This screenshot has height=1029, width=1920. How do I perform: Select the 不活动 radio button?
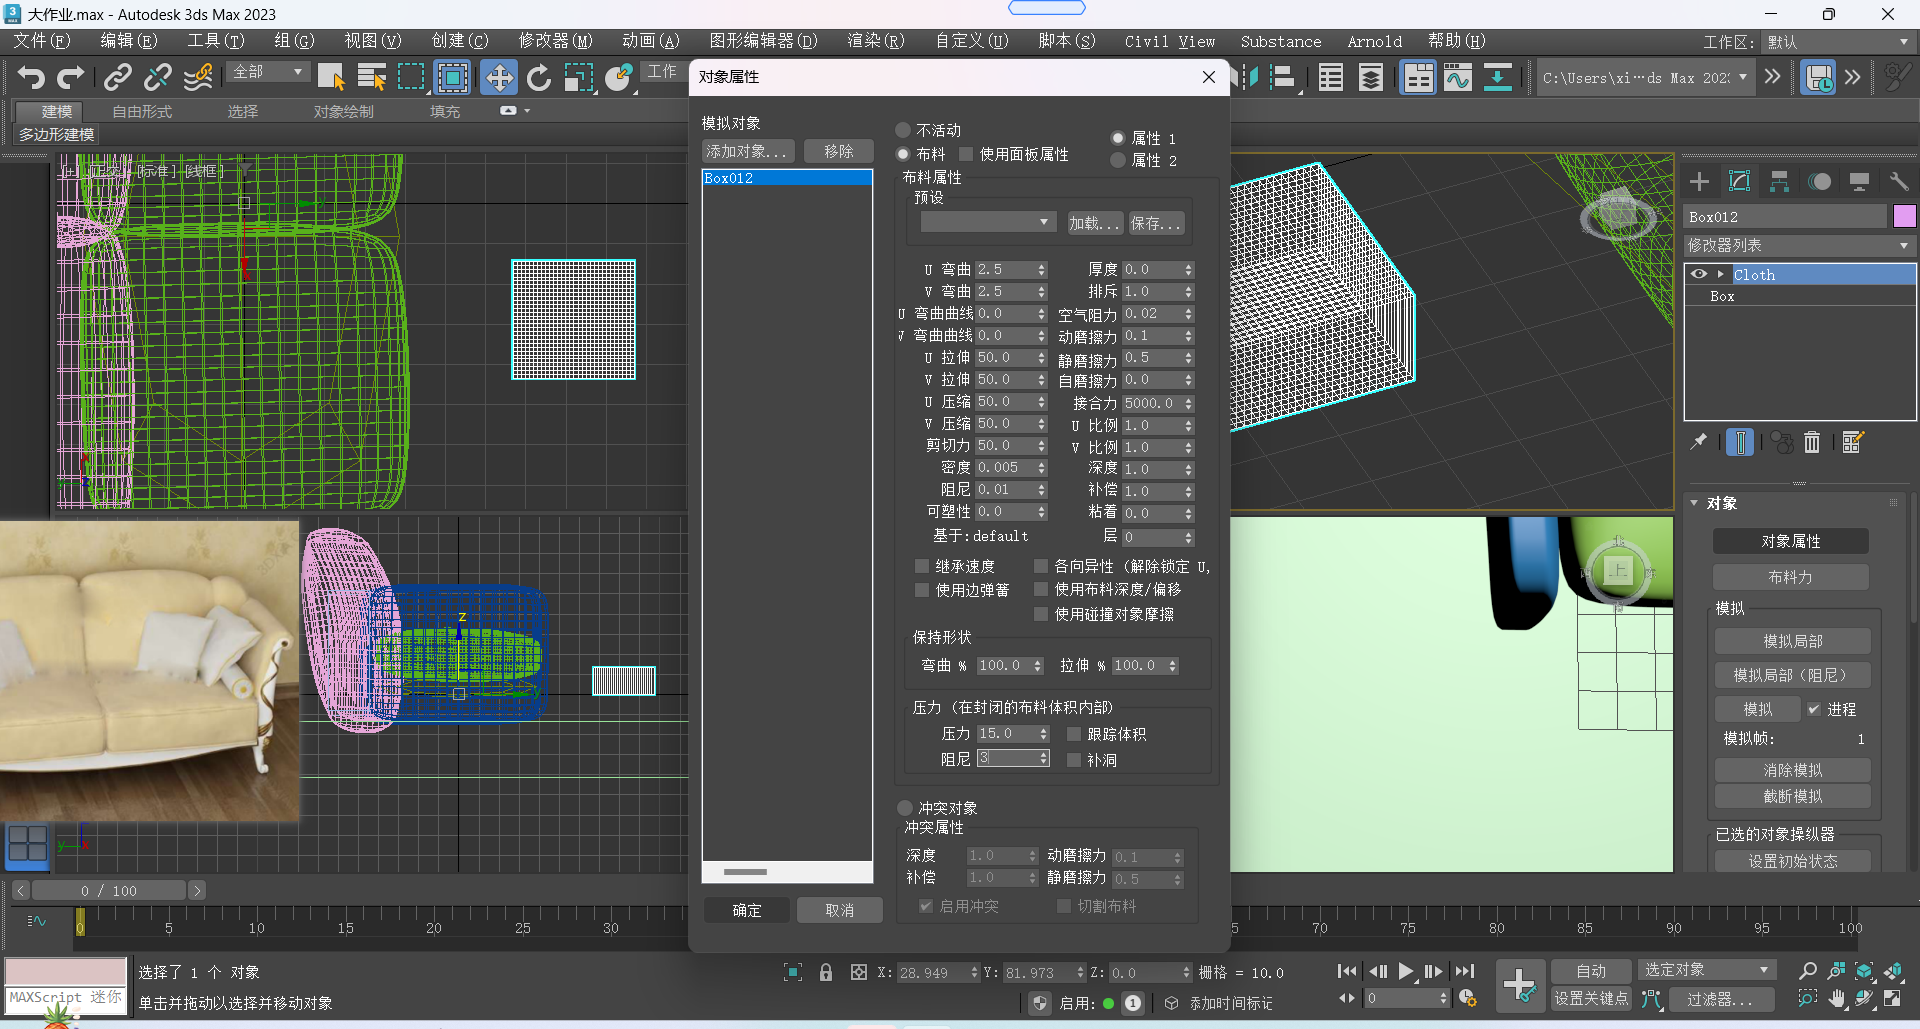coord(903,130)
